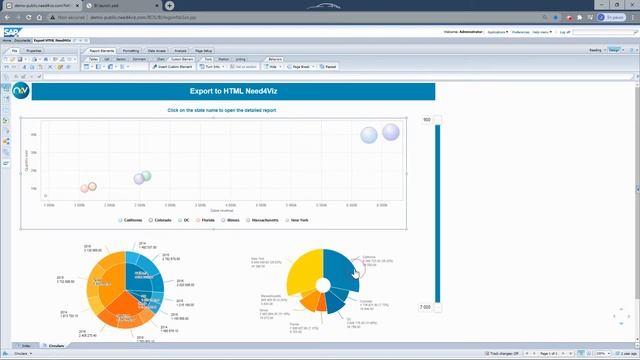Click the Insert Custom Element button
The image size is (640, 360).
pyautogui.click(x=172, y=67)
